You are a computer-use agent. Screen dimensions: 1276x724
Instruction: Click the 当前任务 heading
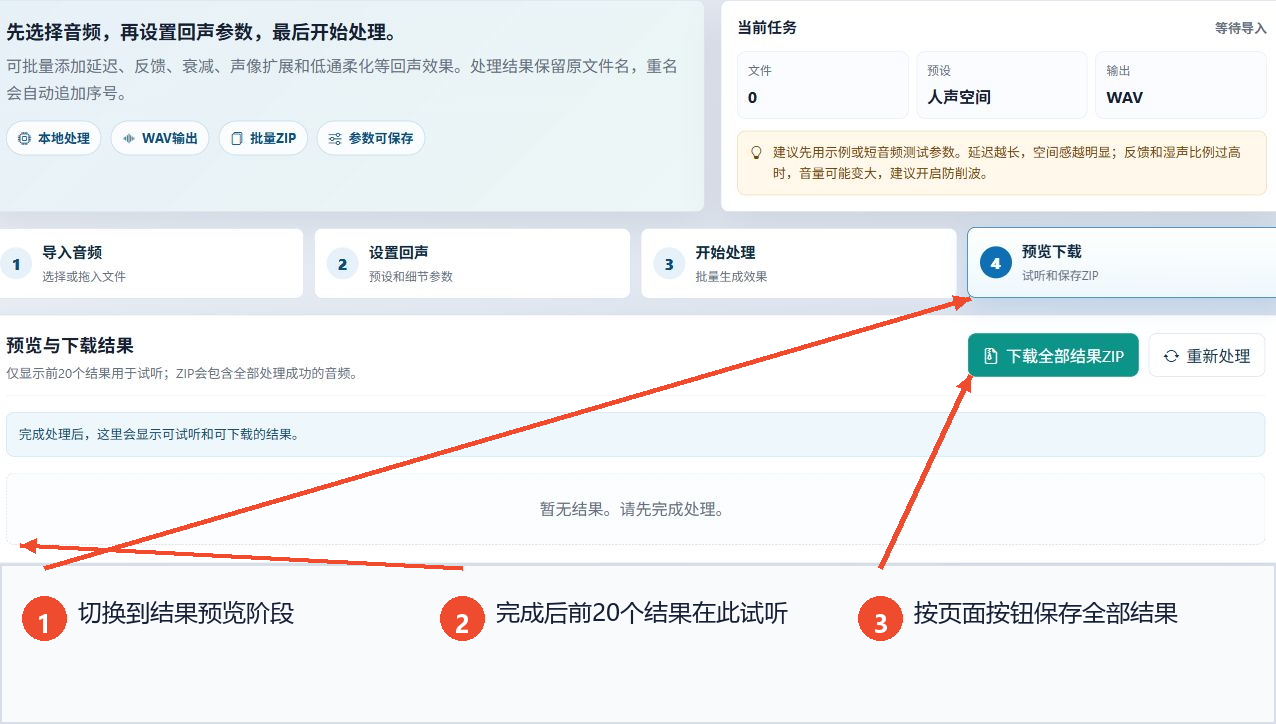pyautogui.click(x=767, y=27)
